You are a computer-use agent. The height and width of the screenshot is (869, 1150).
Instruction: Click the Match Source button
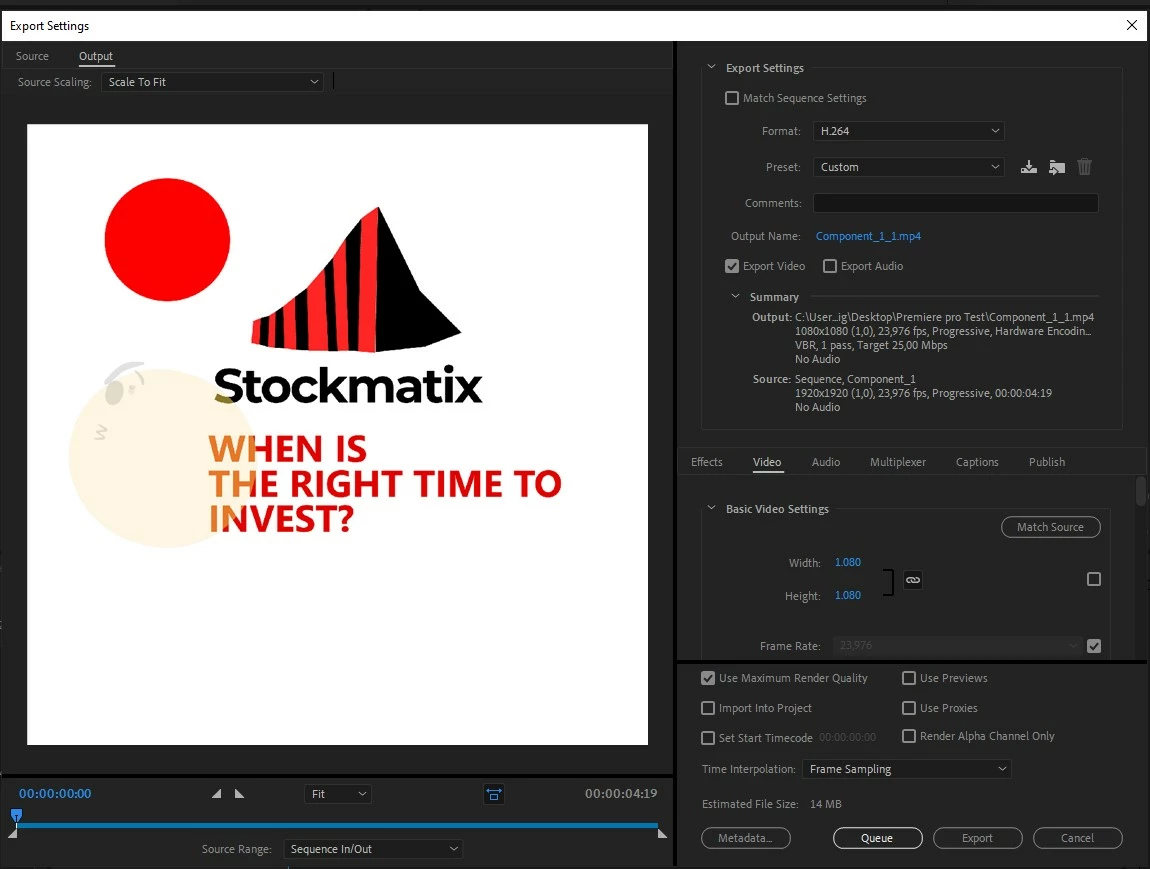pos(1050,527)
